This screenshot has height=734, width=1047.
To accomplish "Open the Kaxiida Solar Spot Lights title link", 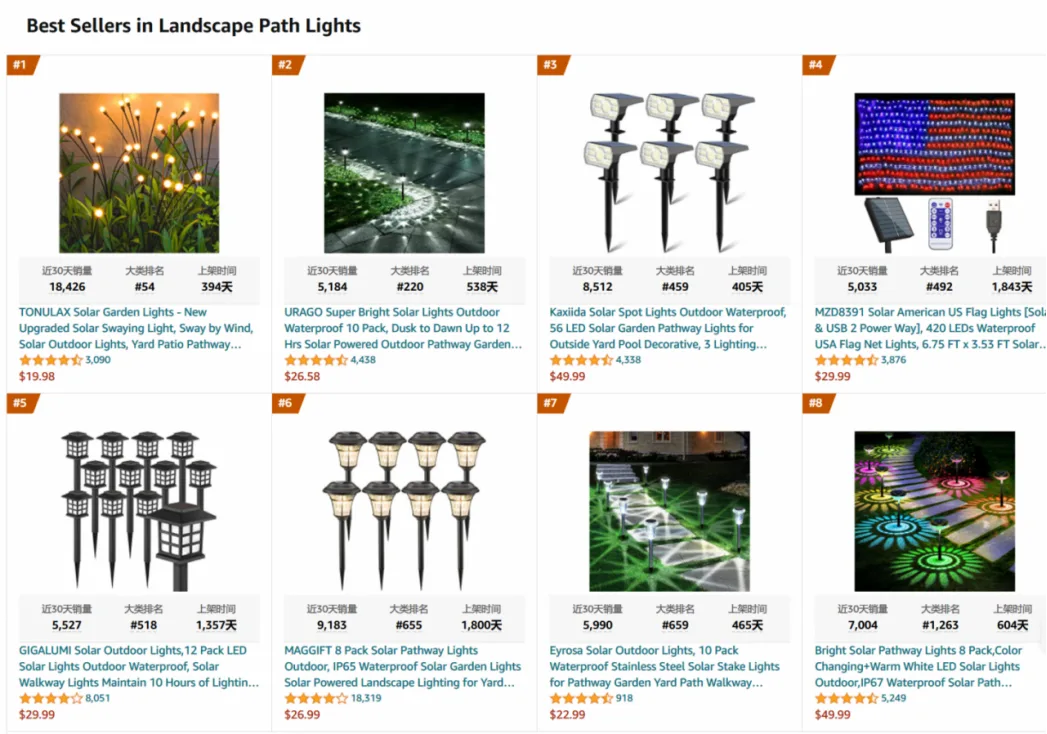I will click(668, 328).
